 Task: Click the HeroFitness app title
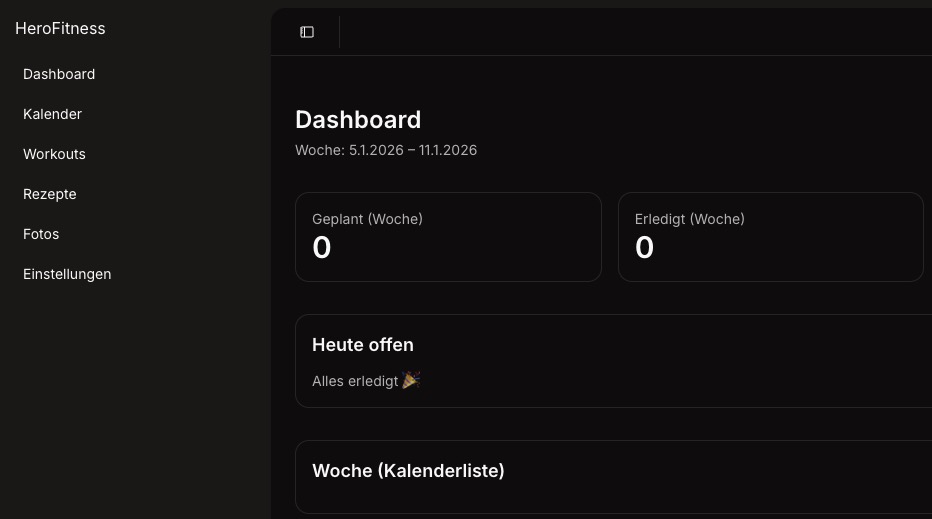tap(60, 29)
